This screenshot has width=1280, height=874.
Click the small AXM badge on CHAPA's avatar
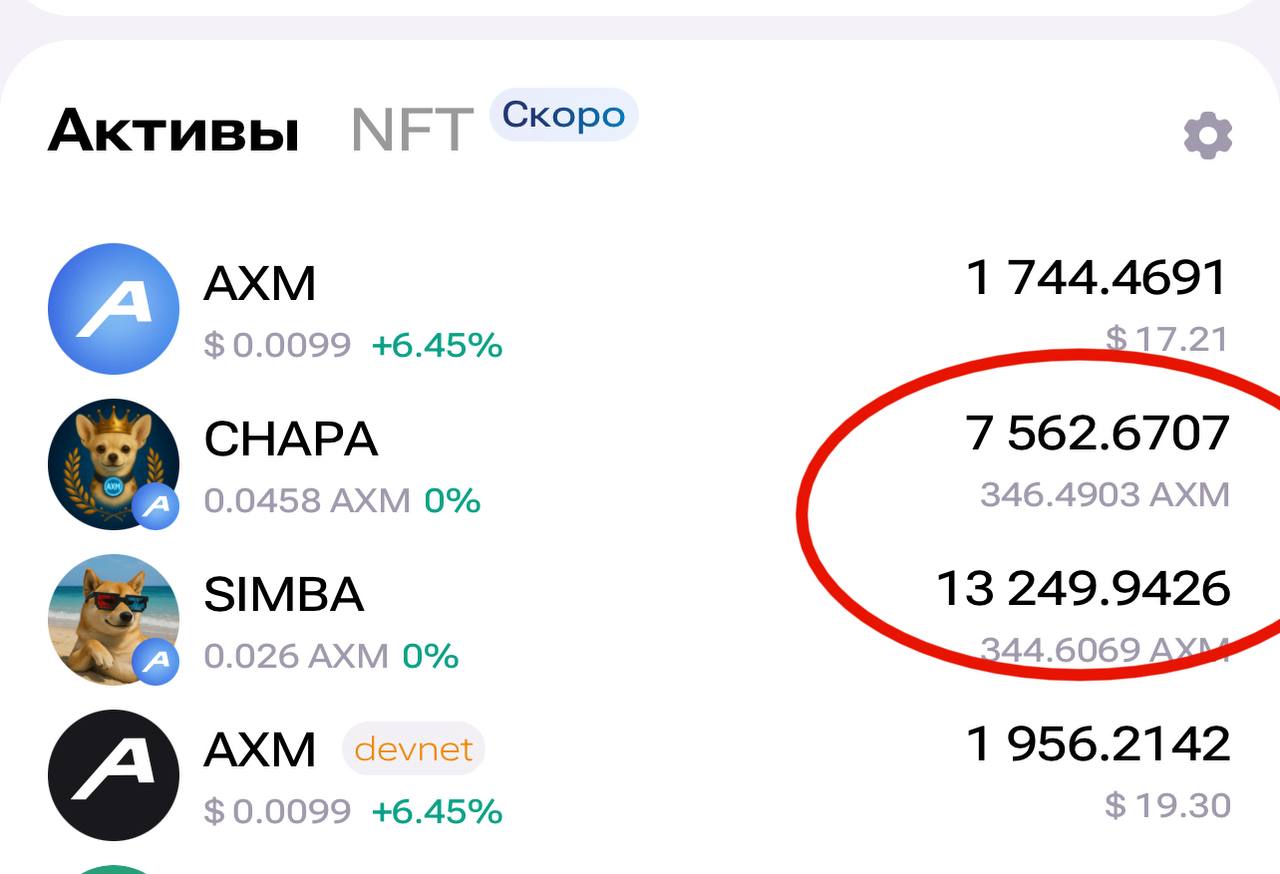tap(156, 506)
